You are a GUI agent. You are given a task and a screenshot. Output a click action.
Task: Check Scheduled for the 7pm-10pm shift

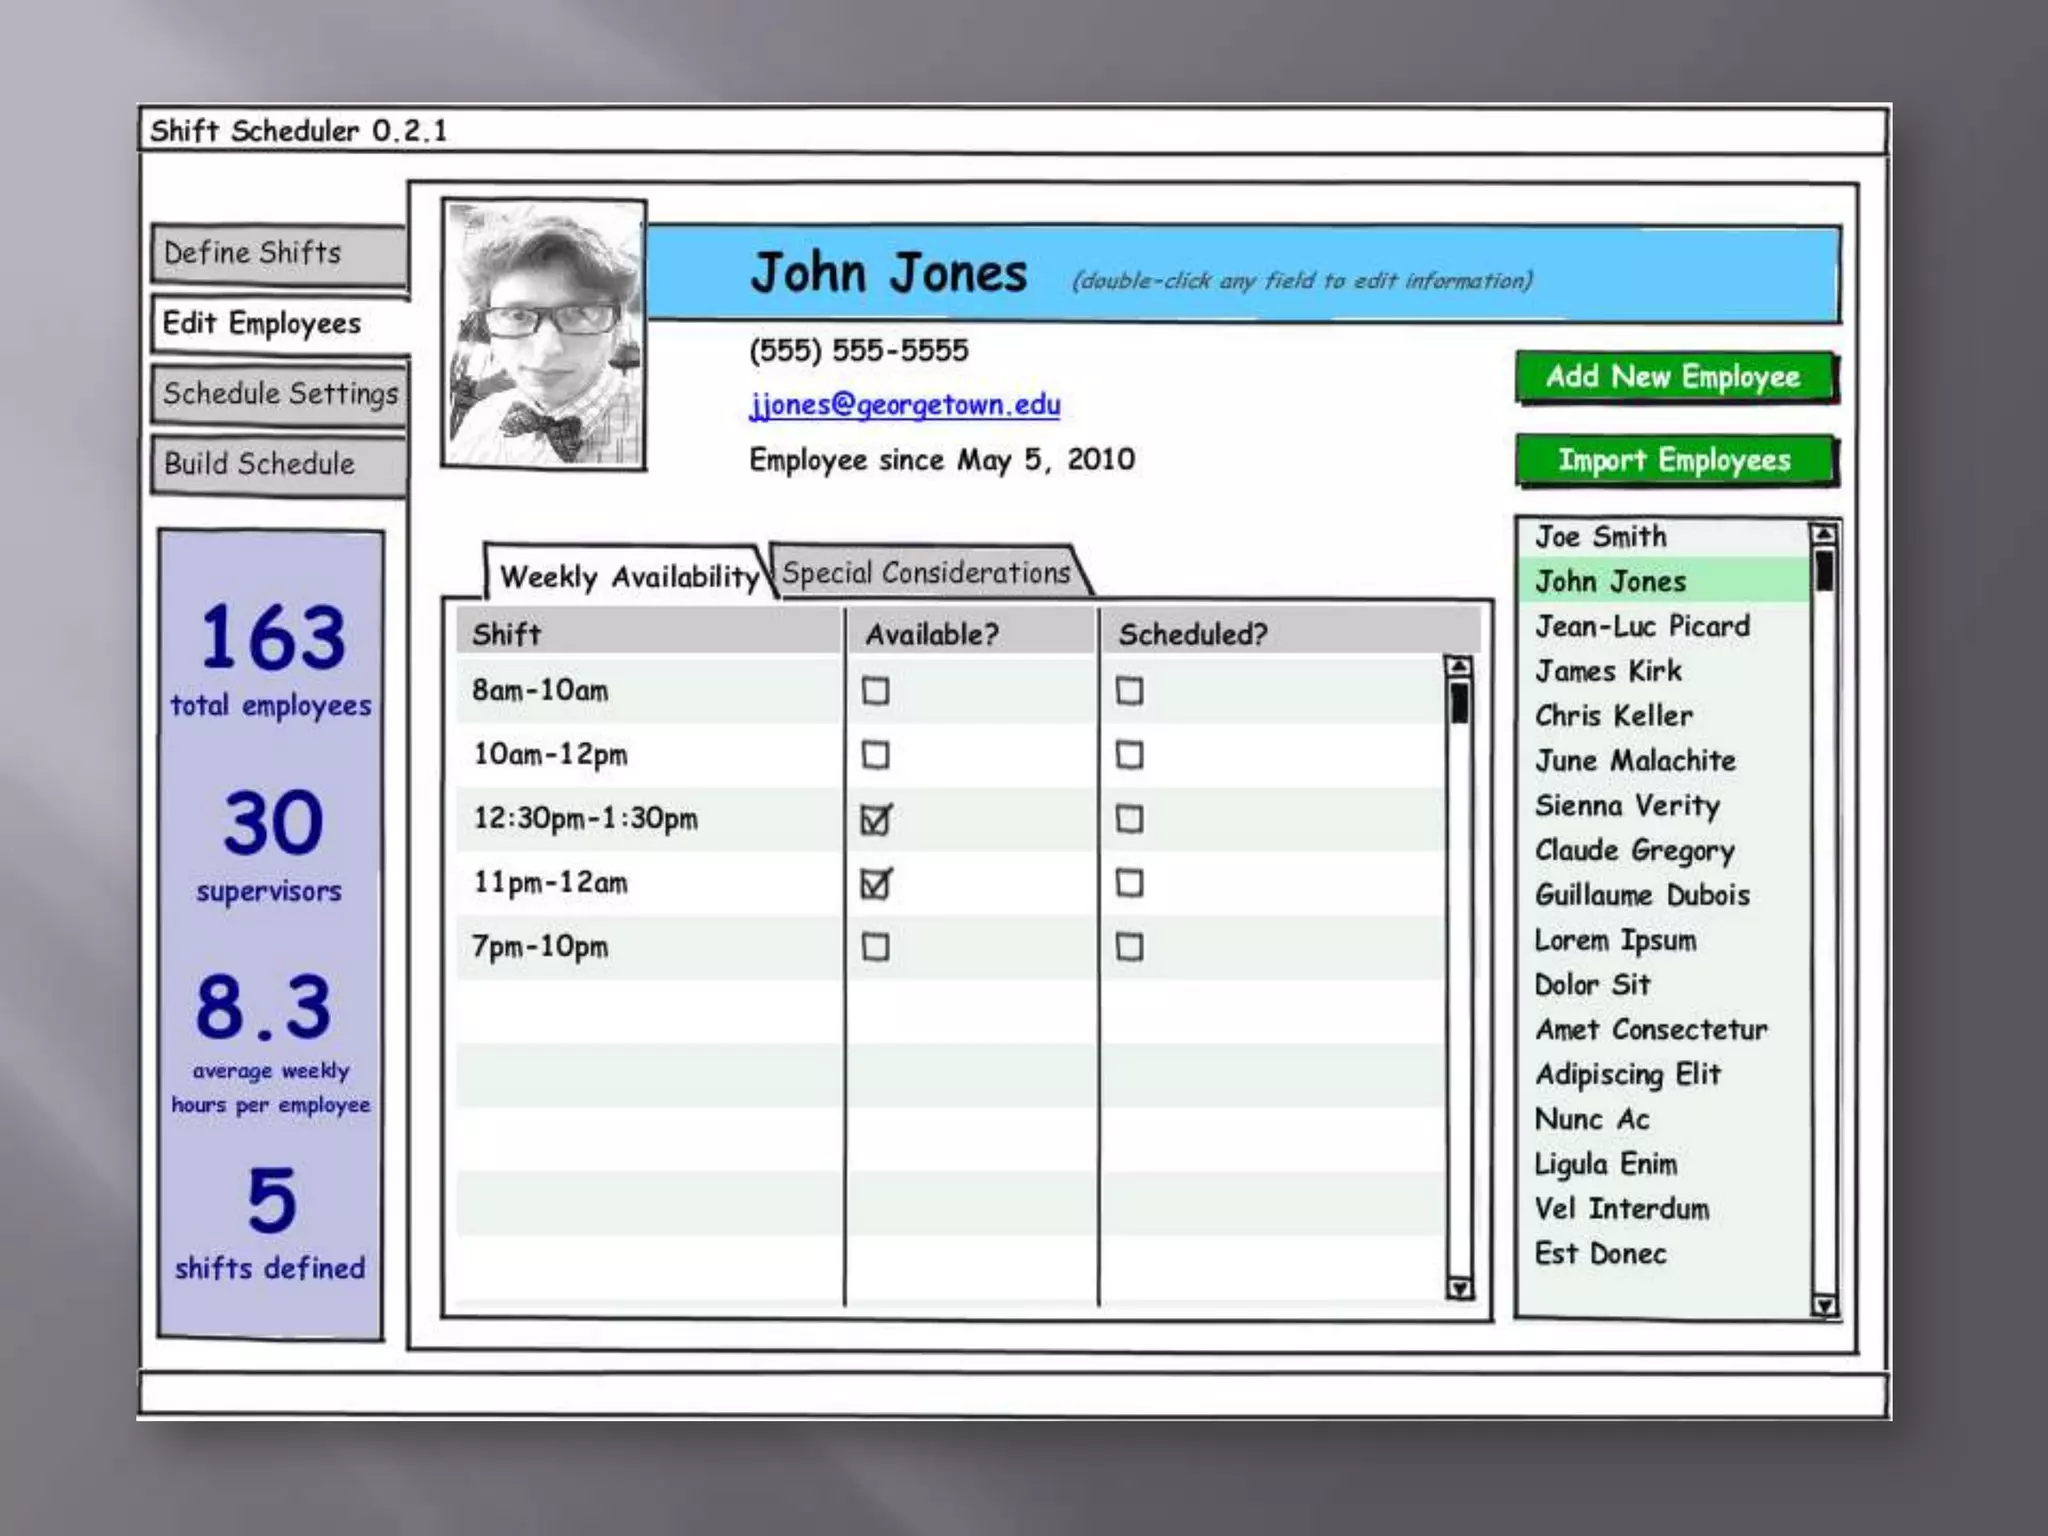1129,946
